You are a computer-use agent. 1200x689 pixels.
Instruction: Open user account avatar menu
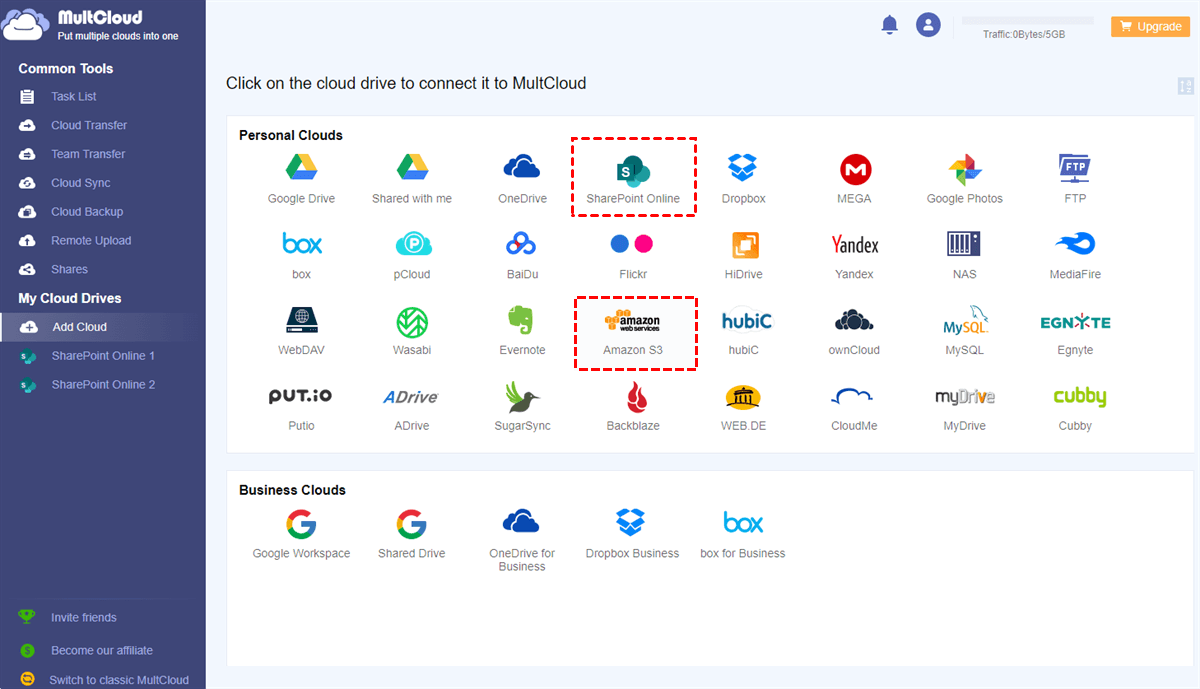(x=928, y=26)
